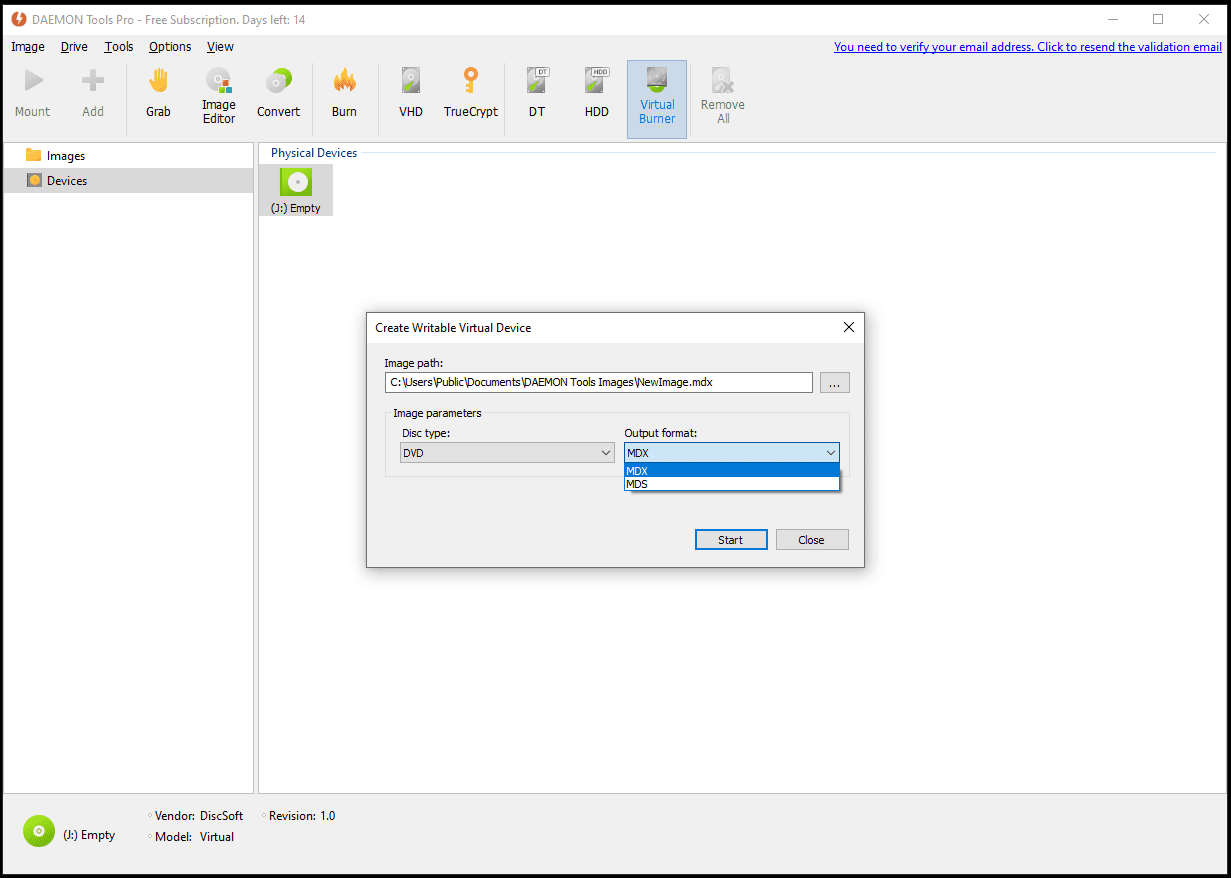Click the Model: Virtual text
The image size is (1231, 878).
(x=195, y=837)
